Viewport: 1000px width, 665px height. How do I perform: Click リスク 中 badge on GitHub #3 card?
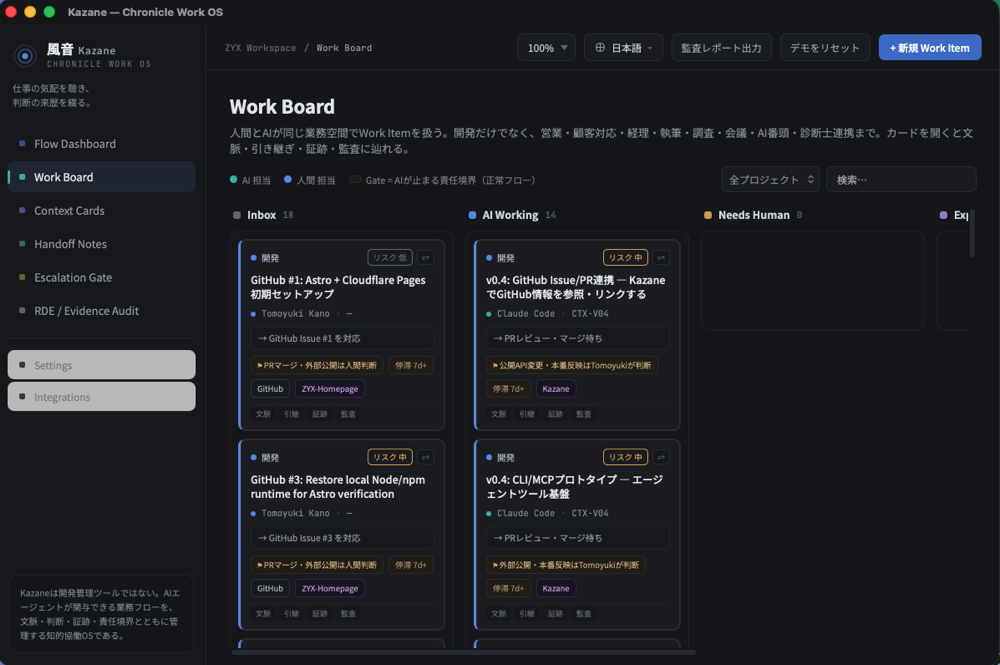(390, 457)
